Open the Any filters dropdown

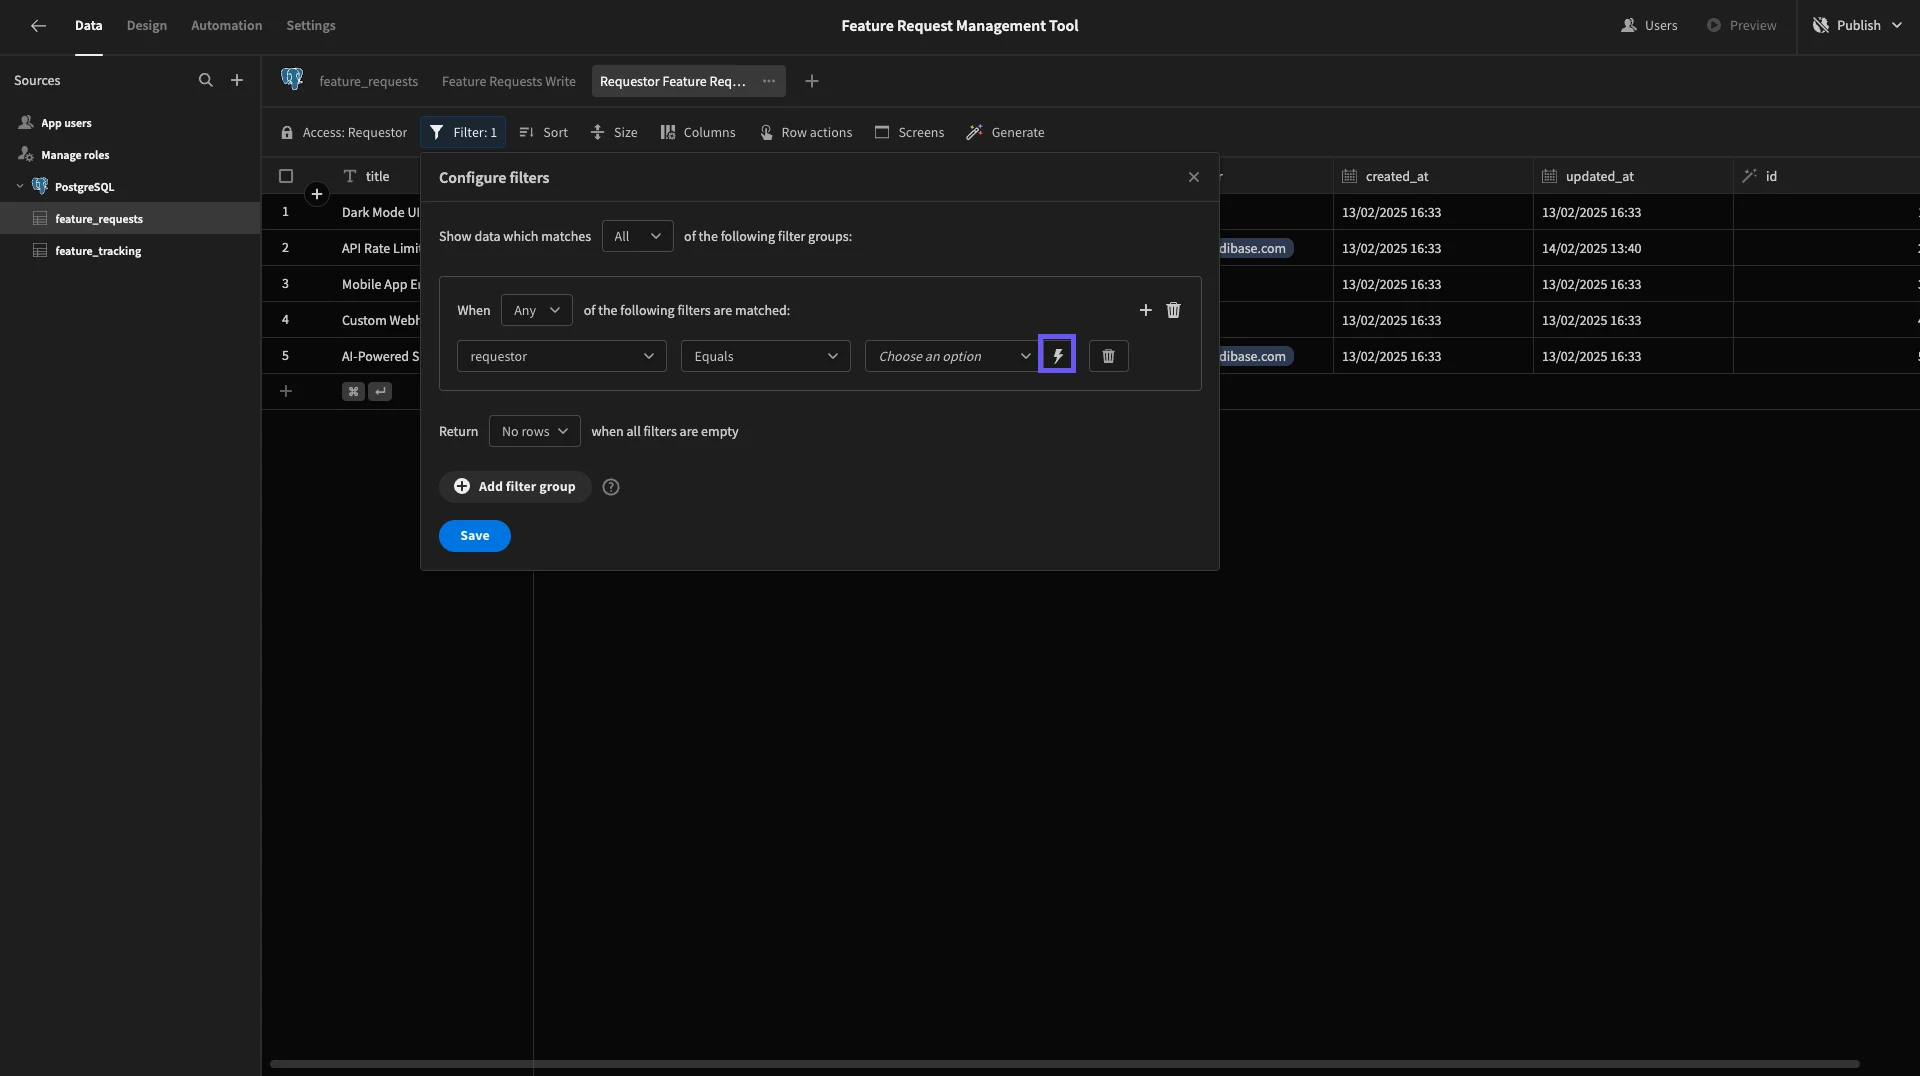coord(536,310)
